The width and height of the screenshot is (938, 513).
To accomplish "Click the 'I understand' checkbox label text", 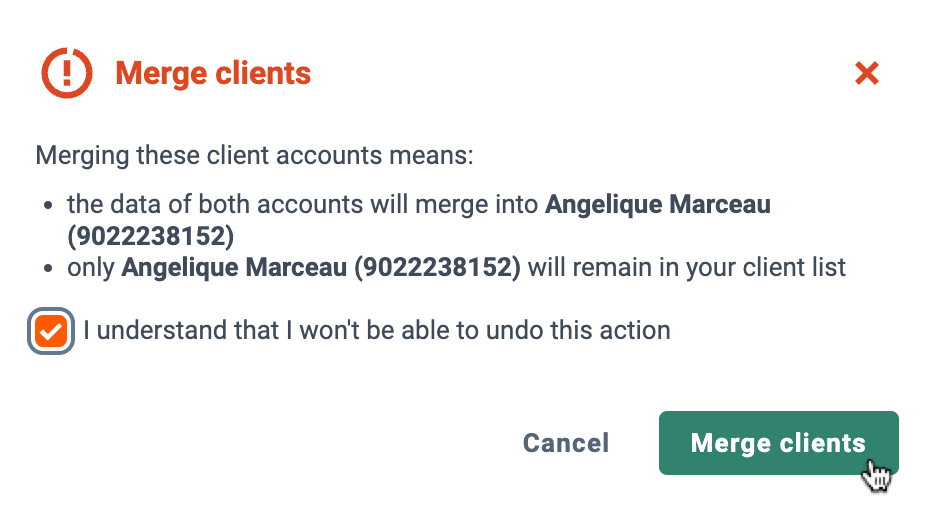I will click(377, 331).
